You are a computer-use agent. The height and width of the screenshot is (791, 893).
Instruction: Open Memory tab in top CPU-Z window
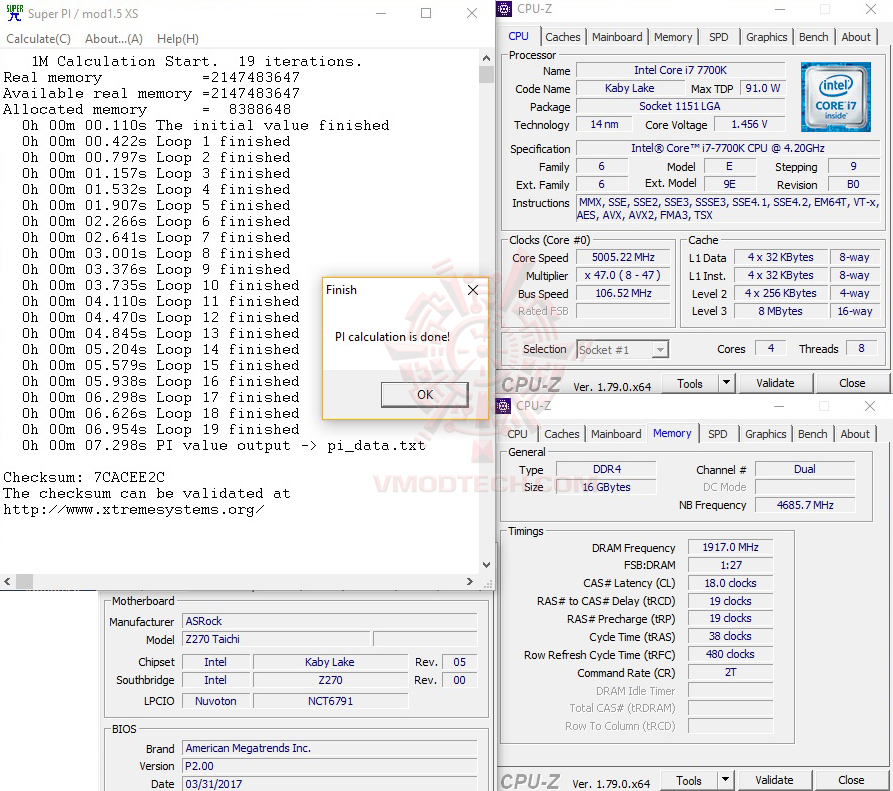coord(673,37)
